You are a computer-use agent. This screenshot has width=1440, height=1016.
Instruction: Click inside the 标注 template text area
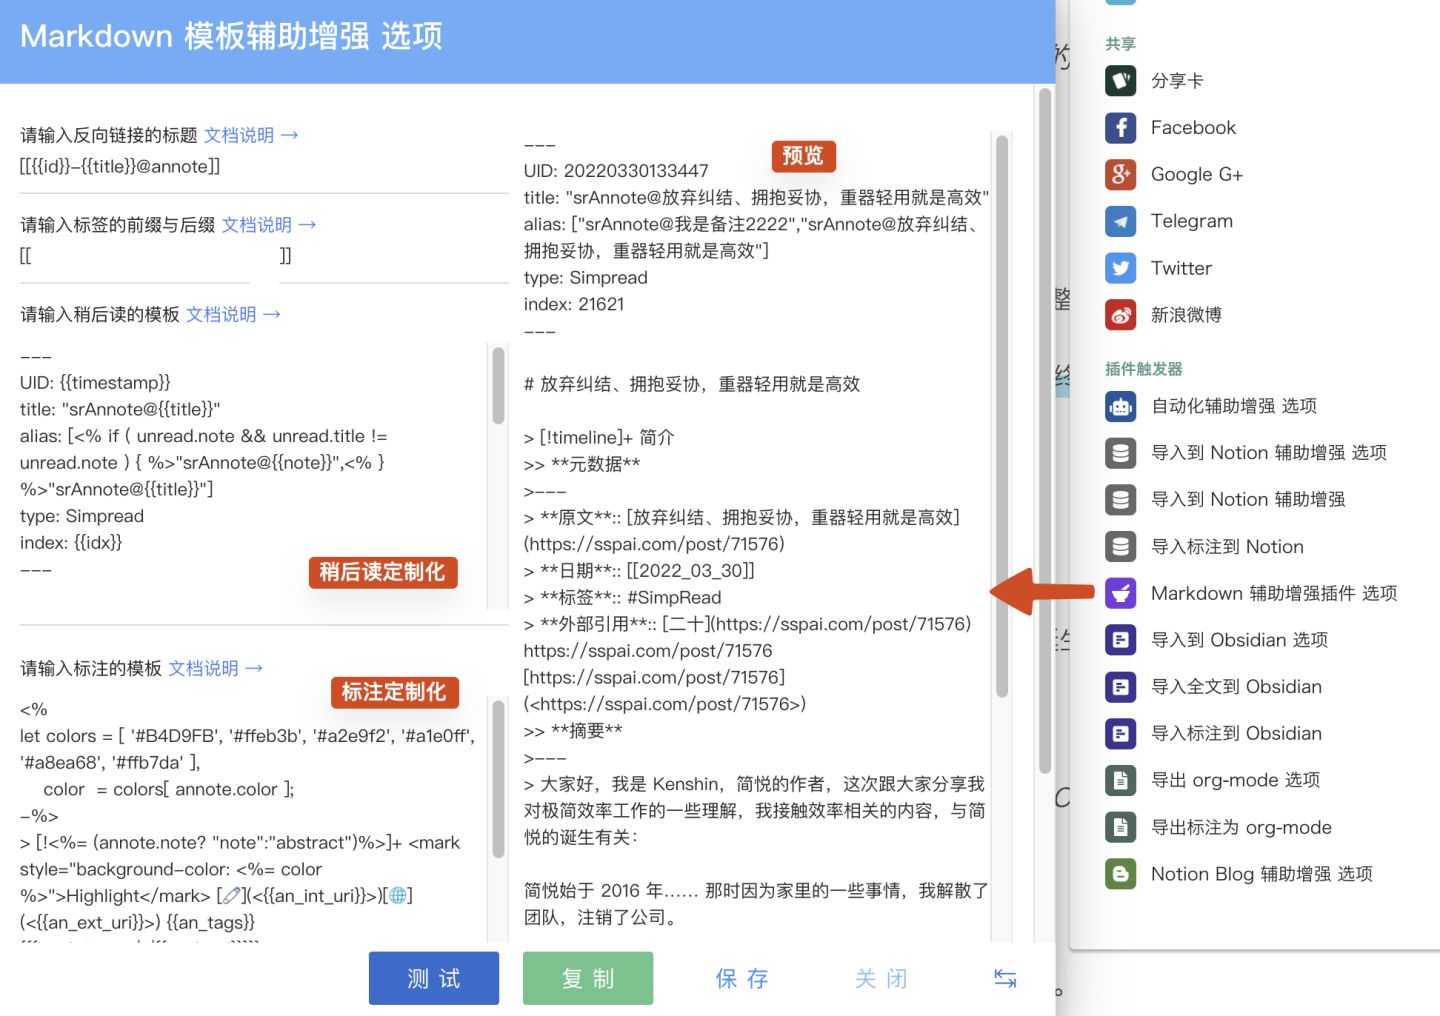click(x=253, y=820)
